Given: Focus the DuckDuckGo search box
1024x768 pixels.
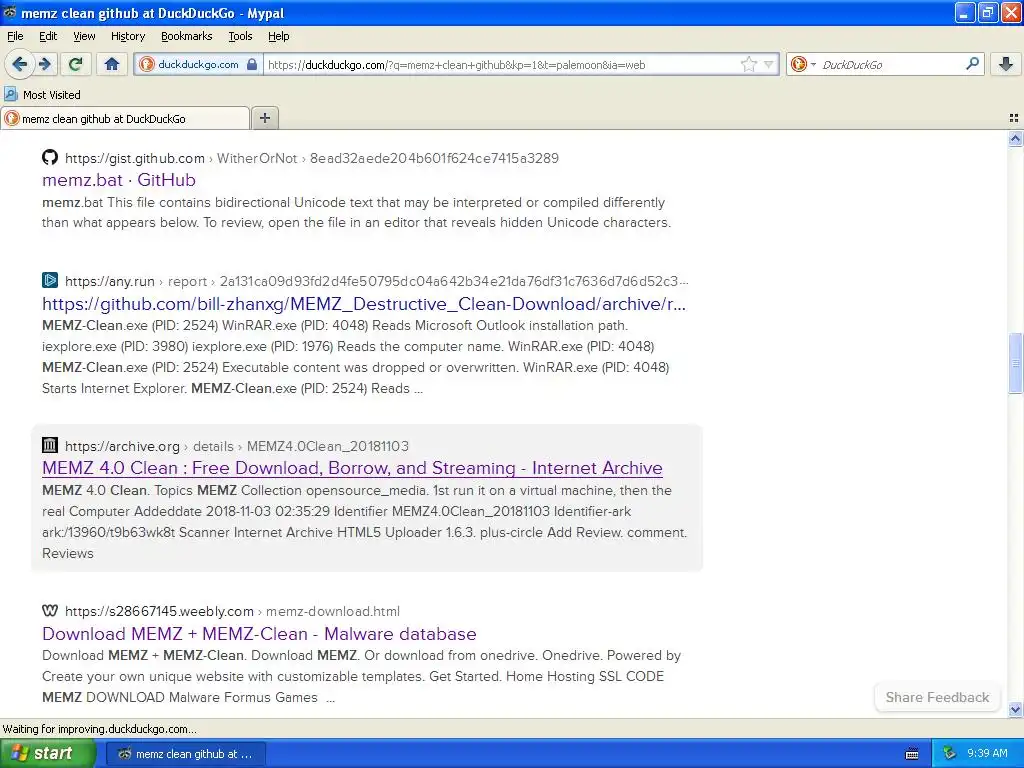Looking at the screenshot, I should 890,65.
